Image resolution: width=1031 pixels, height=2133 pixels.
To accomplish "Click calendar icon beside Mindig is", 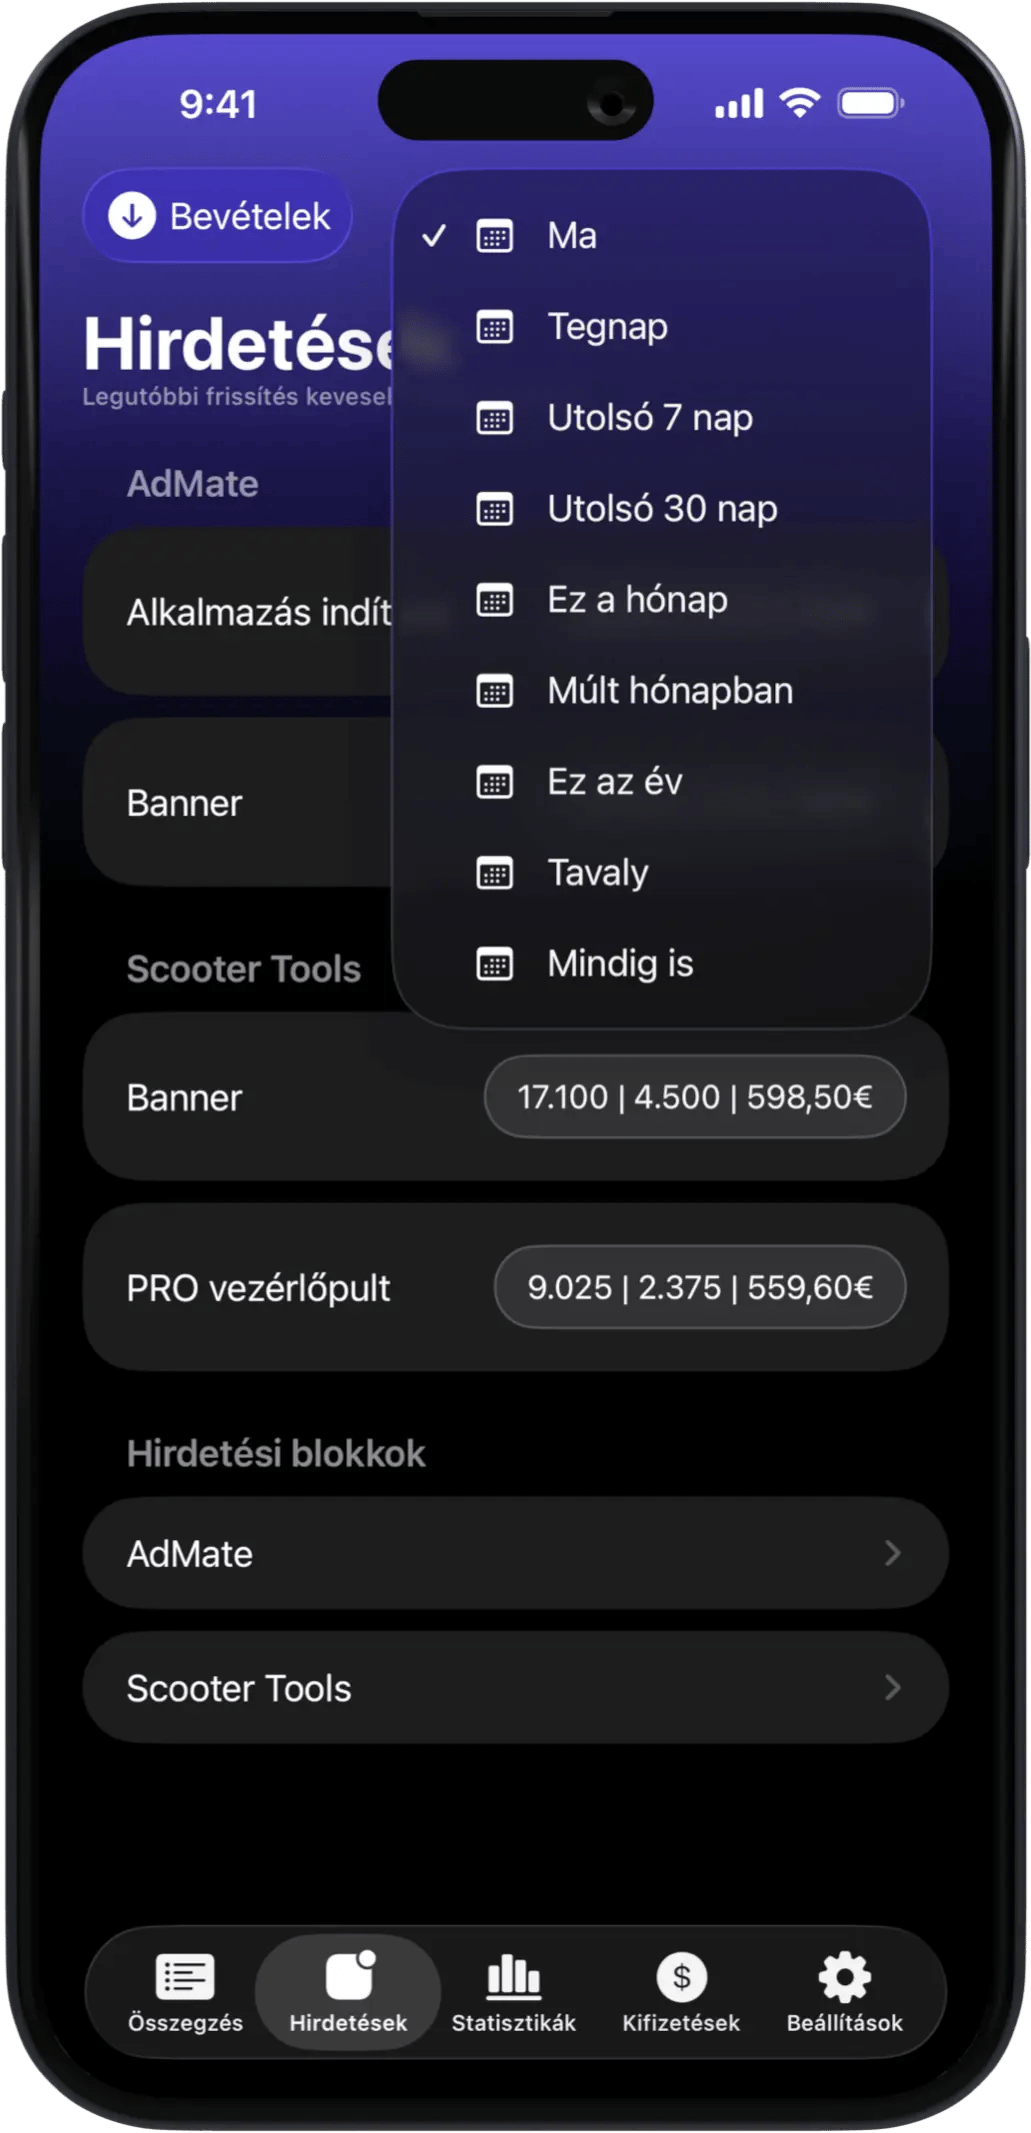I will (495, 964).
